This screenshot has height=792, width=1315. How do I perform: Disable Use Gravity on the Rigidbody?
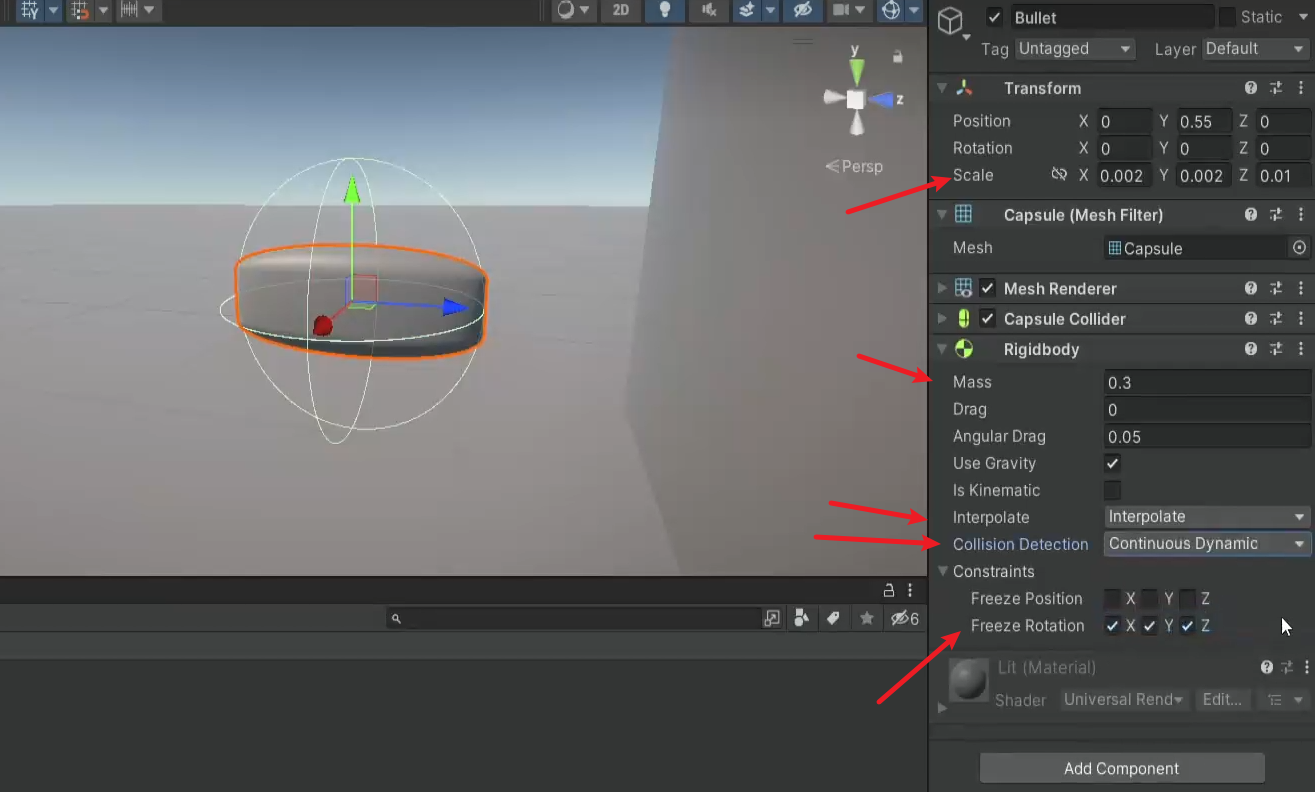pos(1112,463)
